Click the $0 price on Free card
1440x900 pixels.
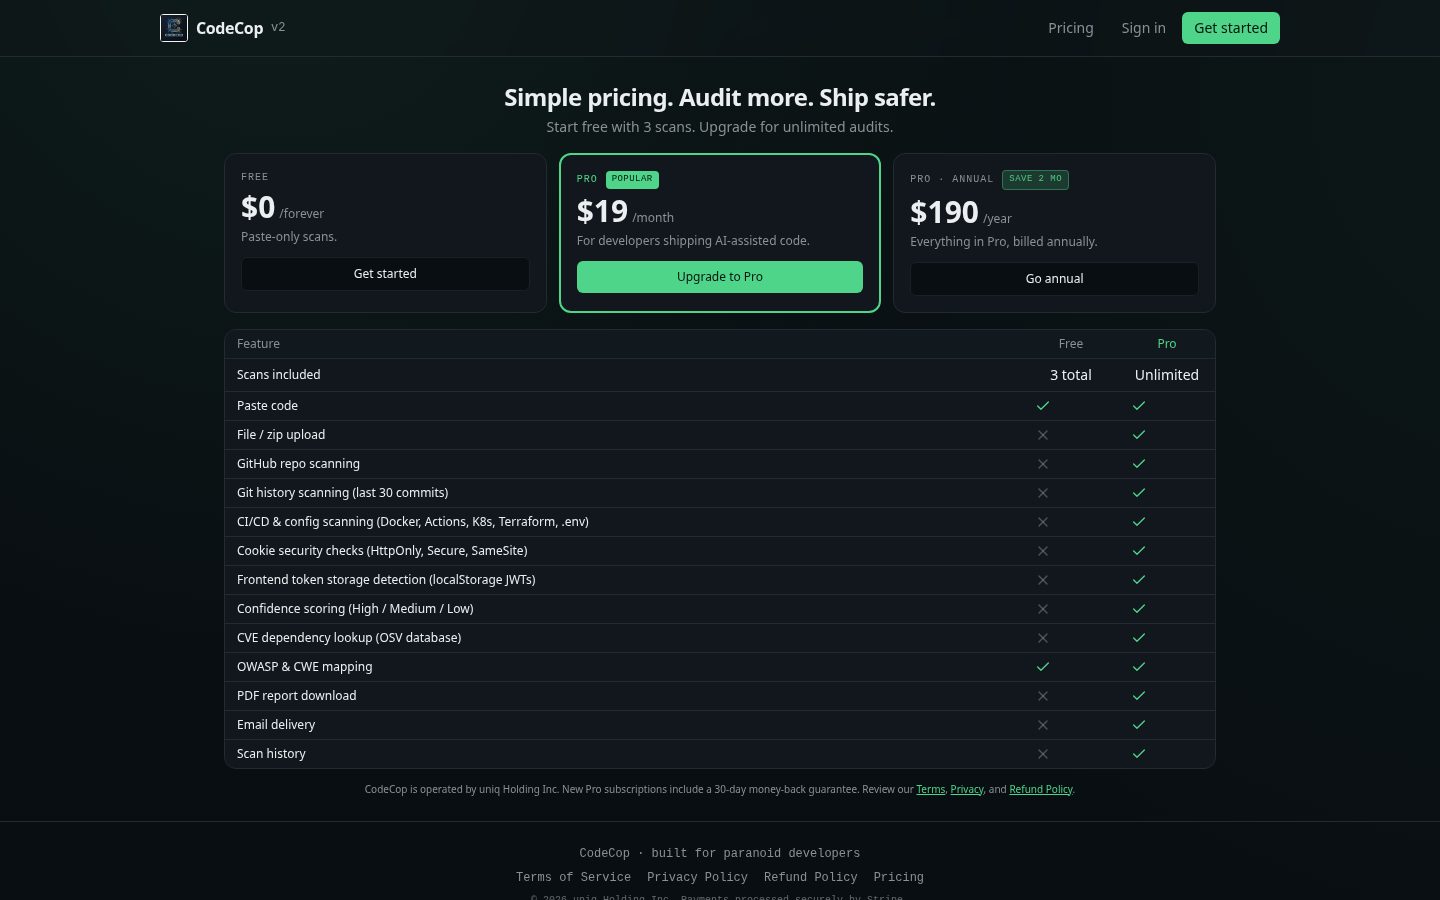point(258,208)
